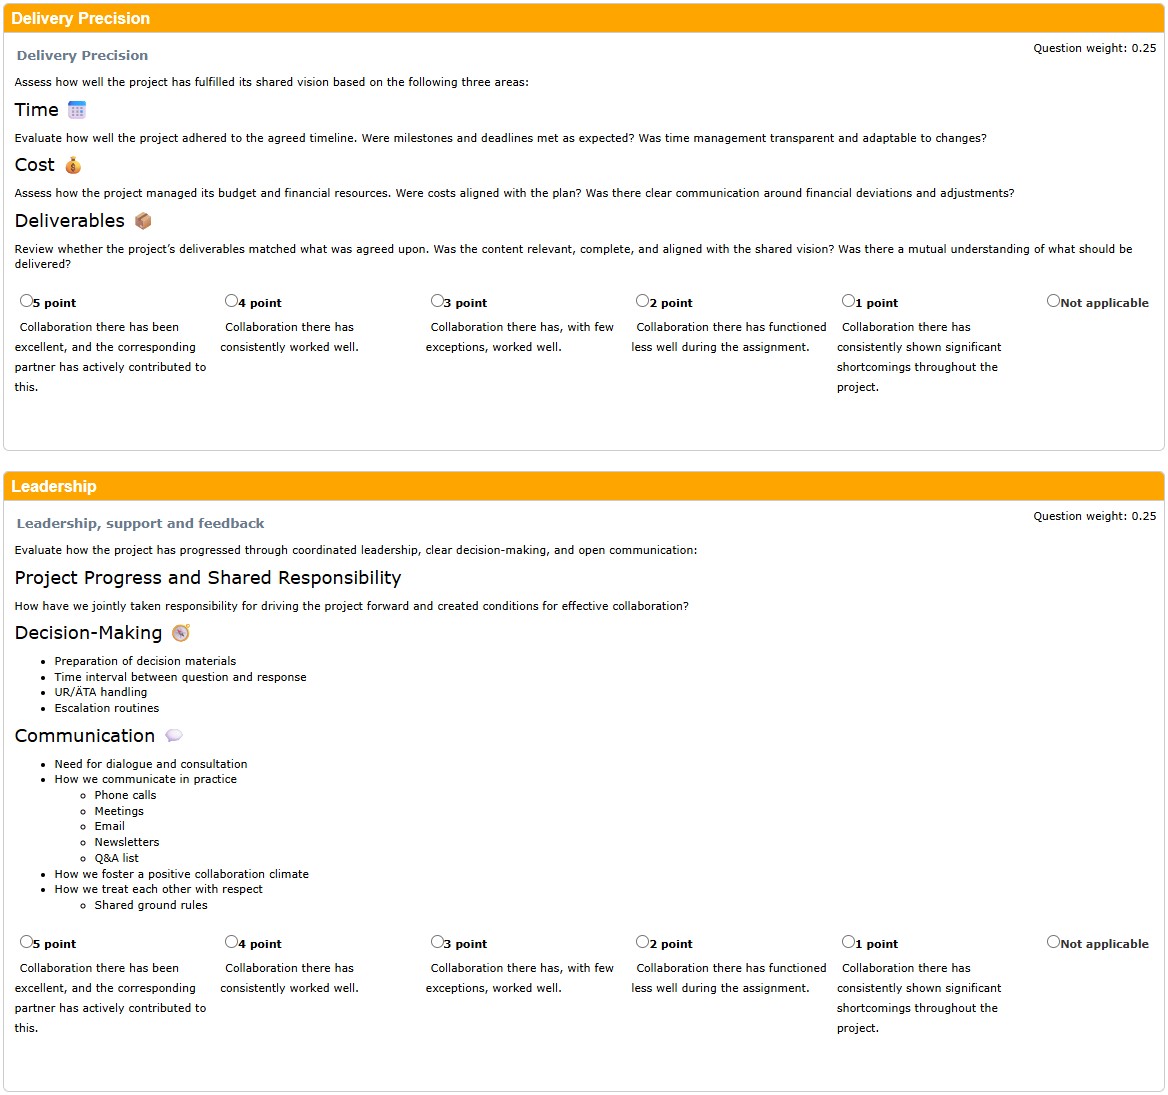Image resolution: width=1168 pixels, height=1095 pixels.
Task: Click the Leadership, support and feedback subtitle
Action: (x=140, y=523)
